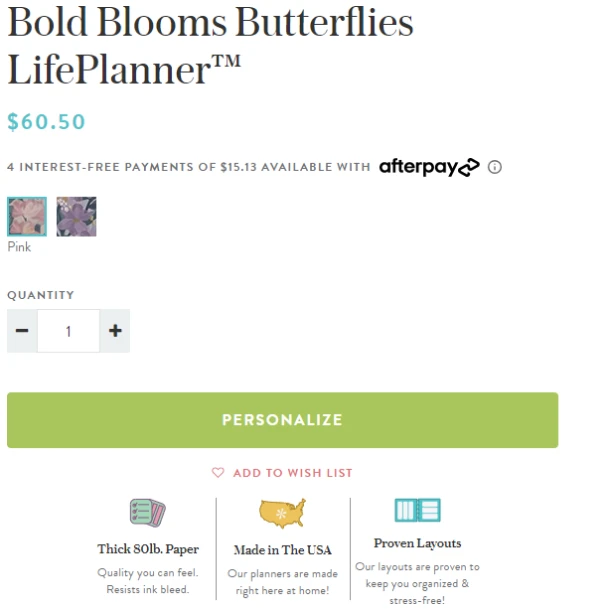Viewport: 610px width, 610px height.
Task: Select the purple floral color swatch
Action: [76, 216]
